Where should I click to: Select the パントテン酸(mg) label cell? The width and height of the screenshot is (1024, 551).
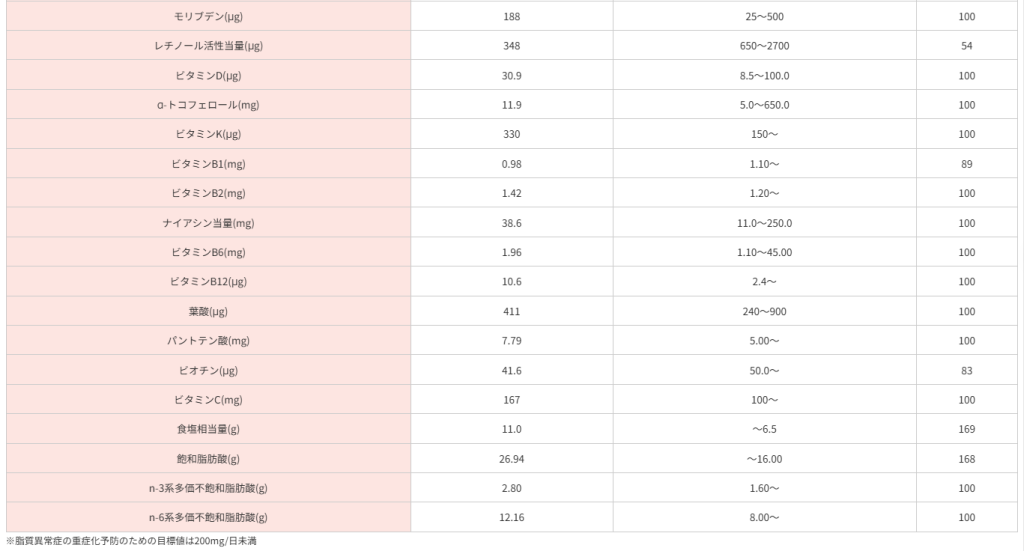(208, 341)
